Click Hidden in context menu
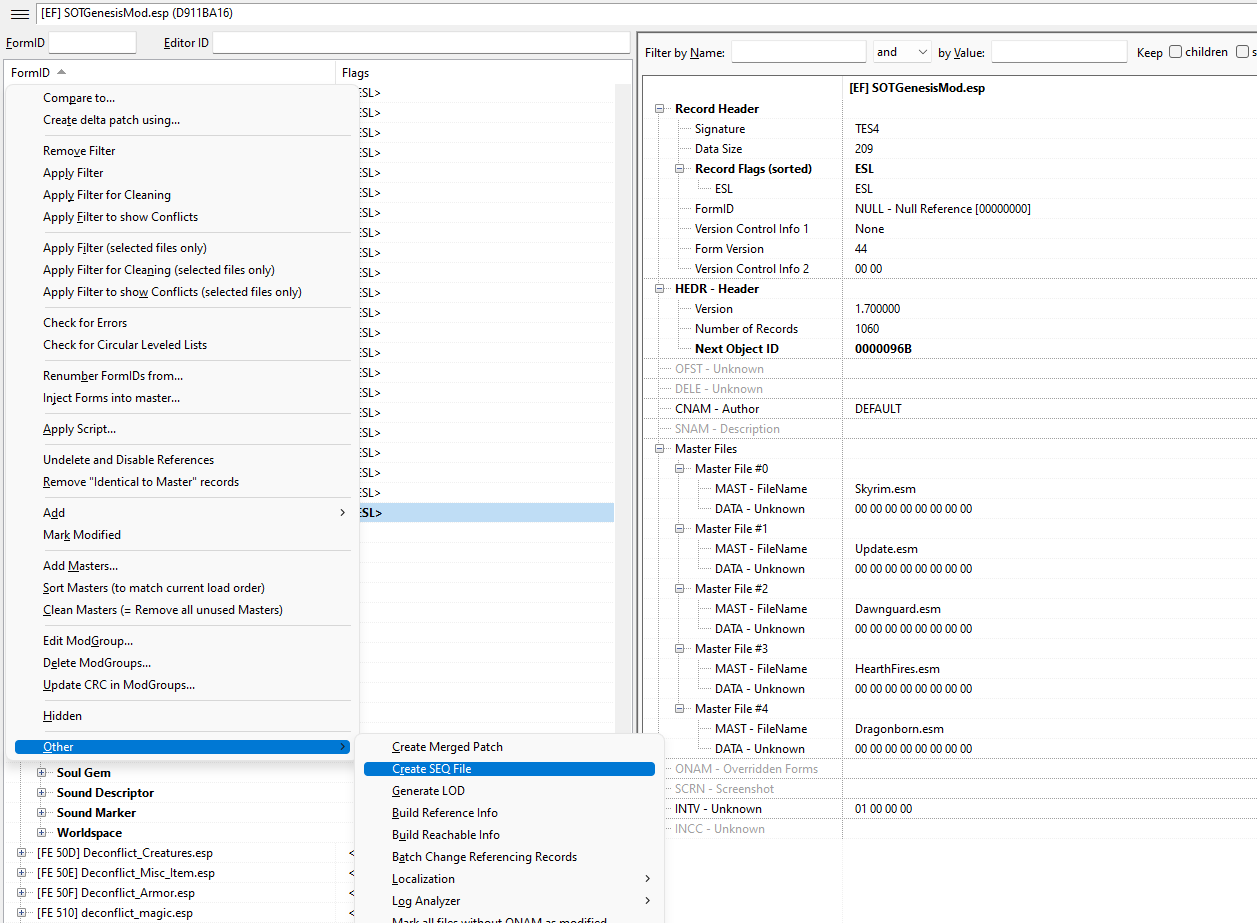The image size is (1257, 923). pyautogui.click(x=183, y=716)
